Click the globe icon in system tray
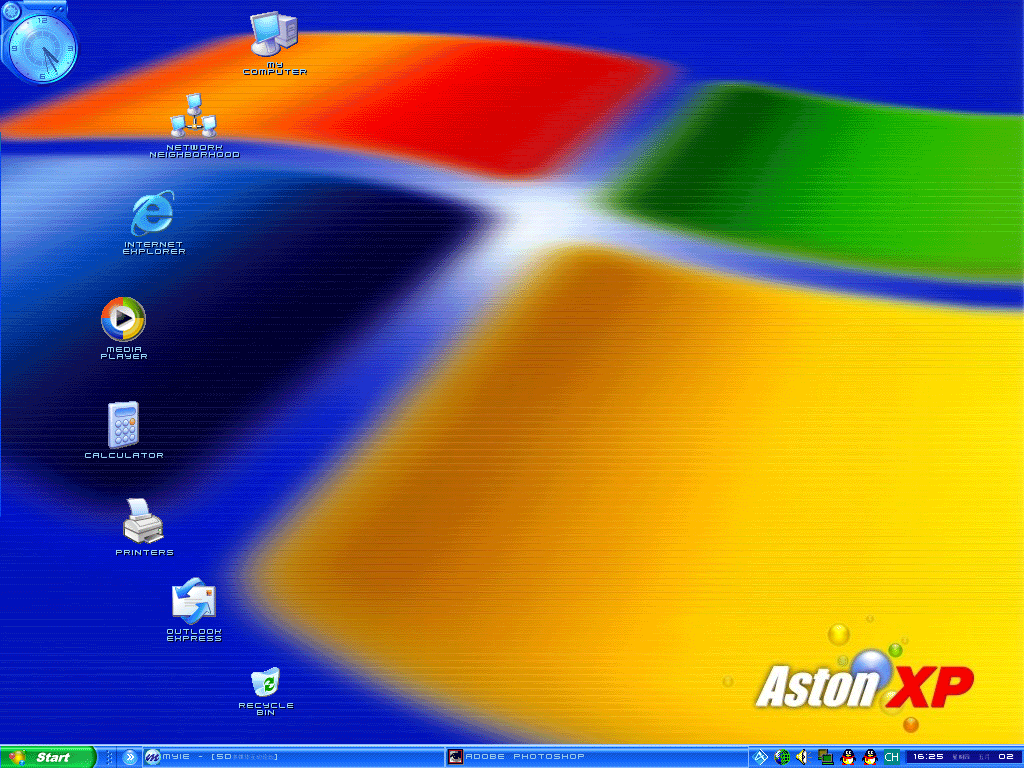The image size is (1024, 768). (782, 757)
